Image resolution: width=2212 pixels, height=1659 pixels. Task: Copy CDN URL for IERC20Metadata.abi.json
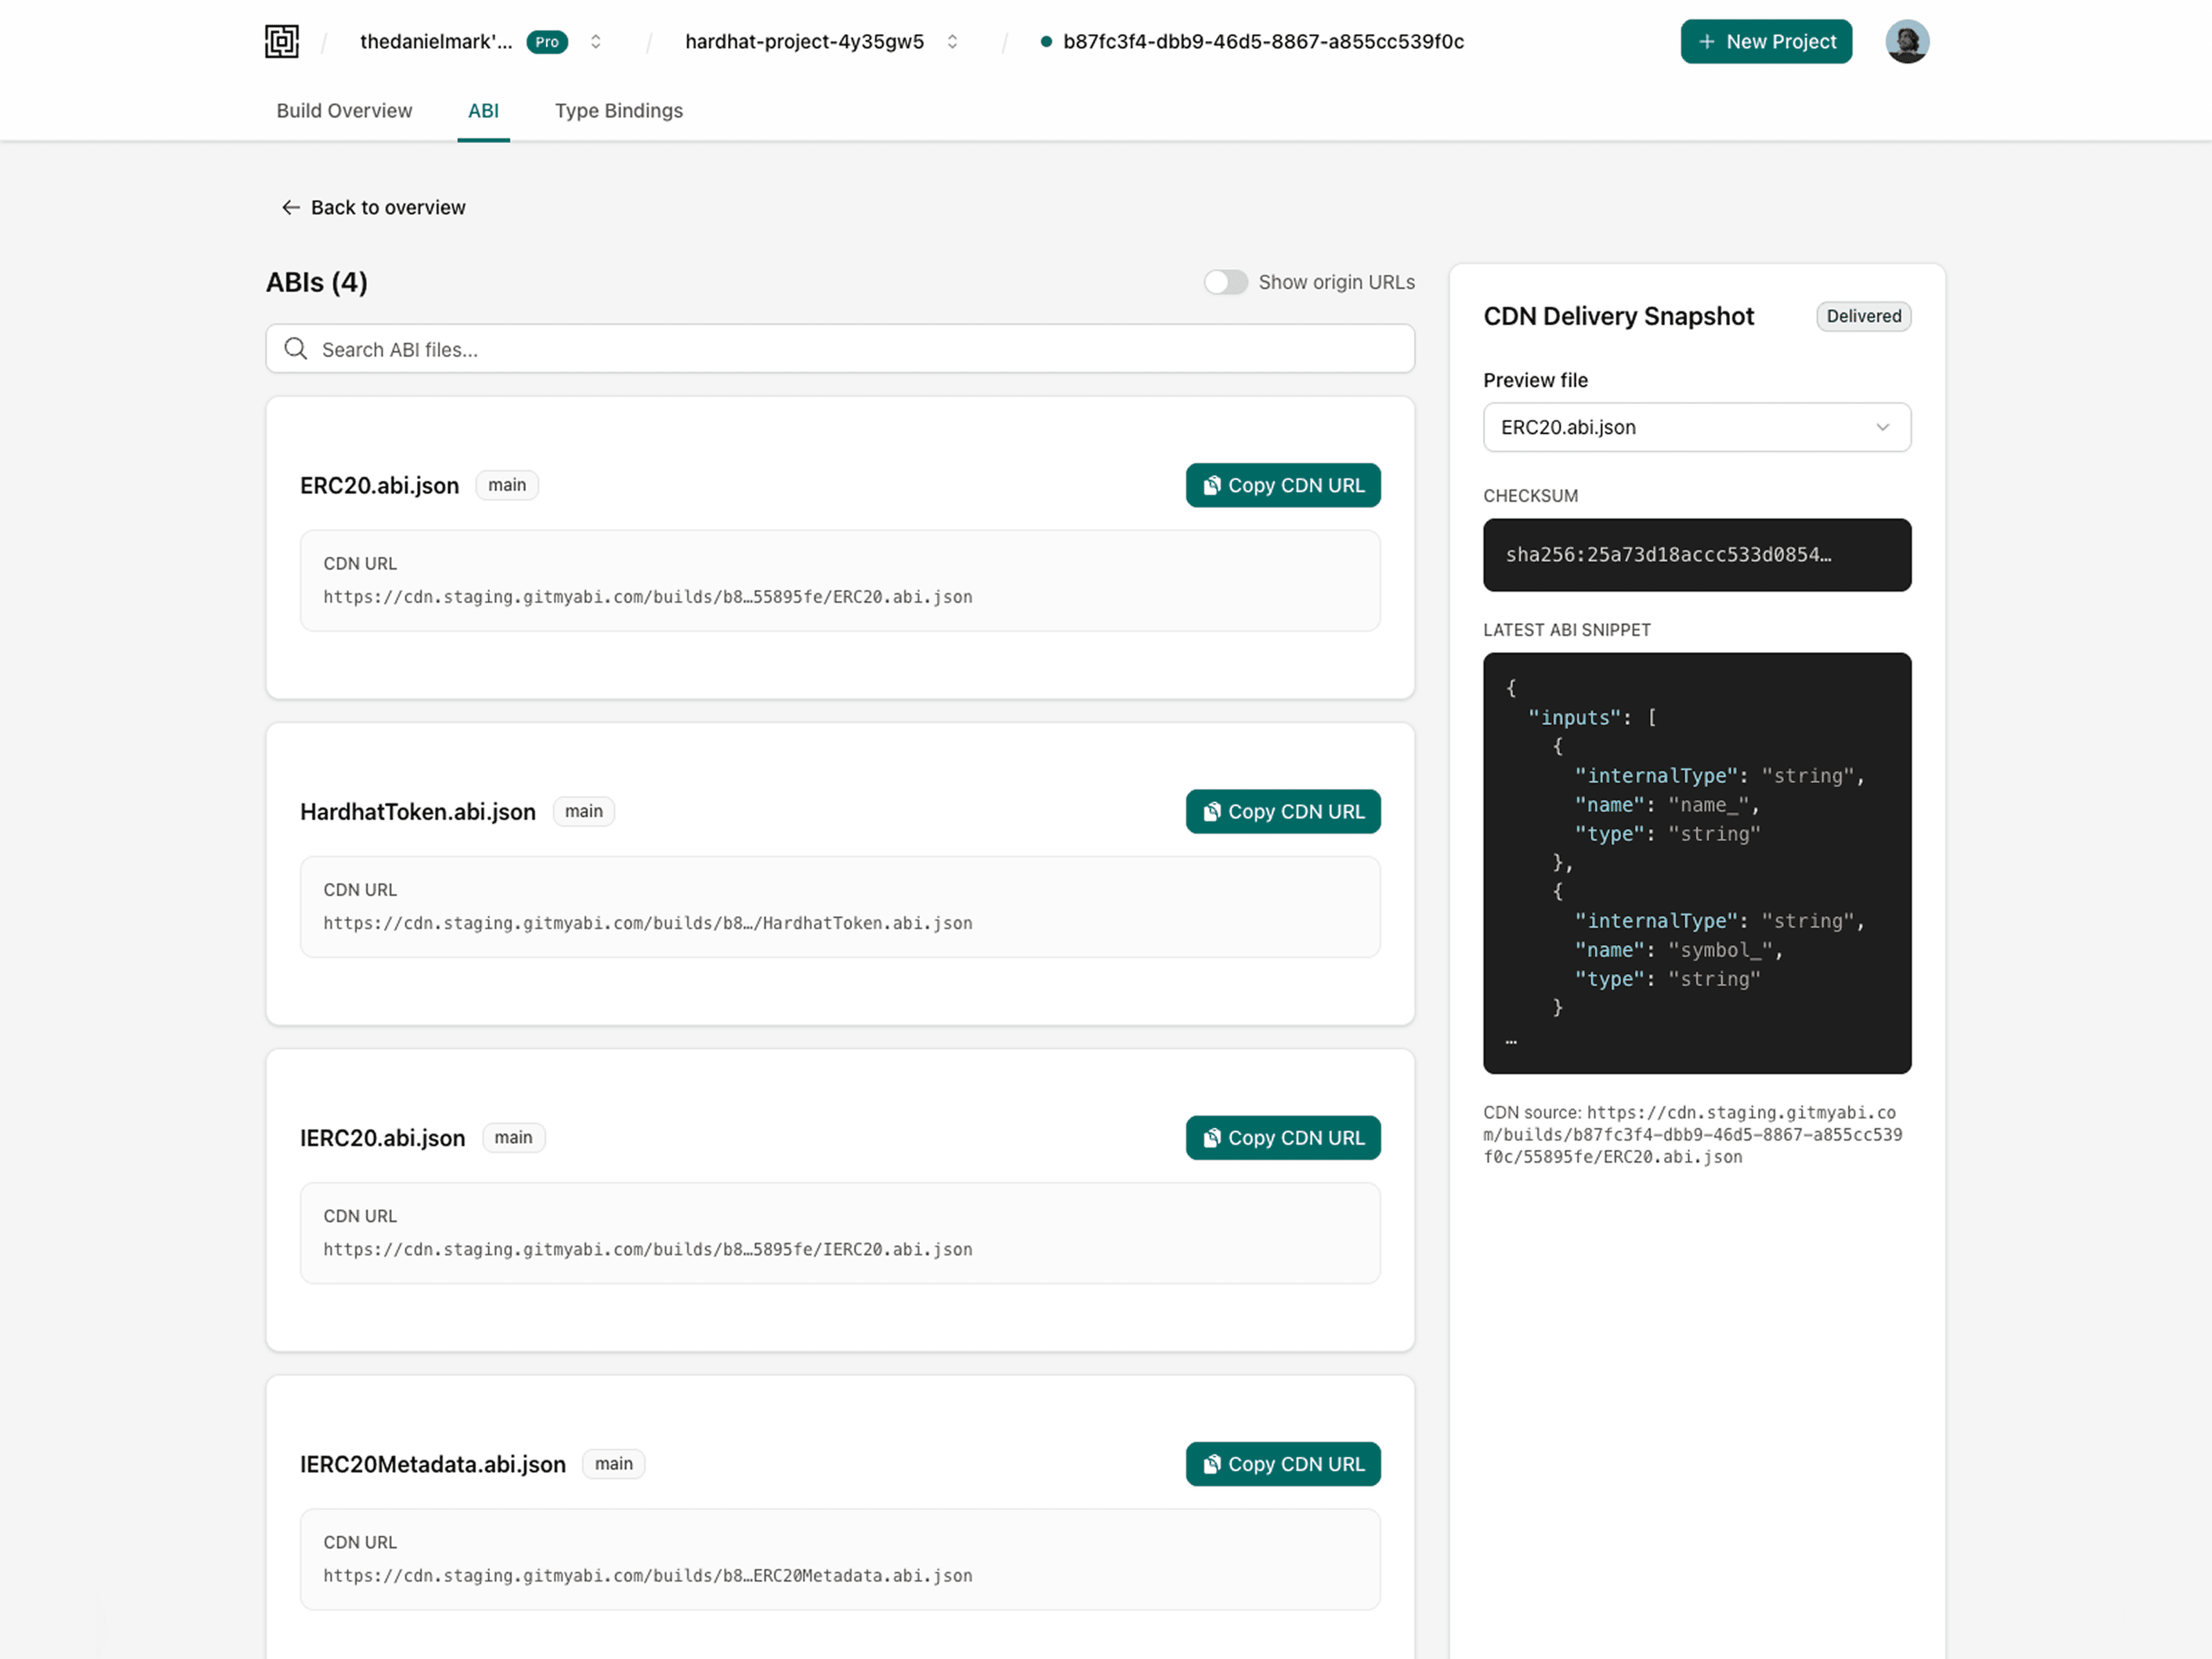pyautogui.click(x=1283, y=1463)
